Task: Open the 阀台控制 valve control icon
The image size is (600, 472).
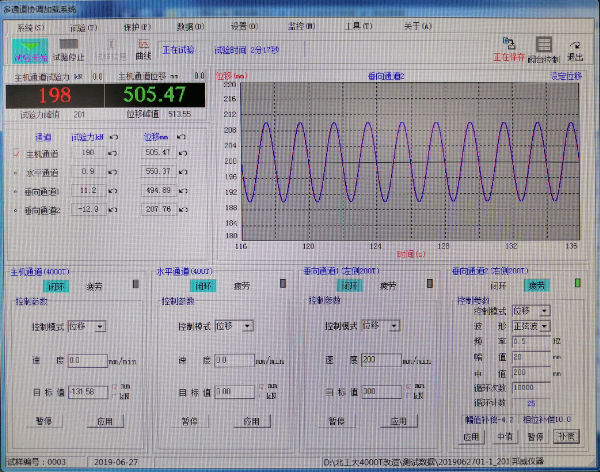Action: (543, 49)
